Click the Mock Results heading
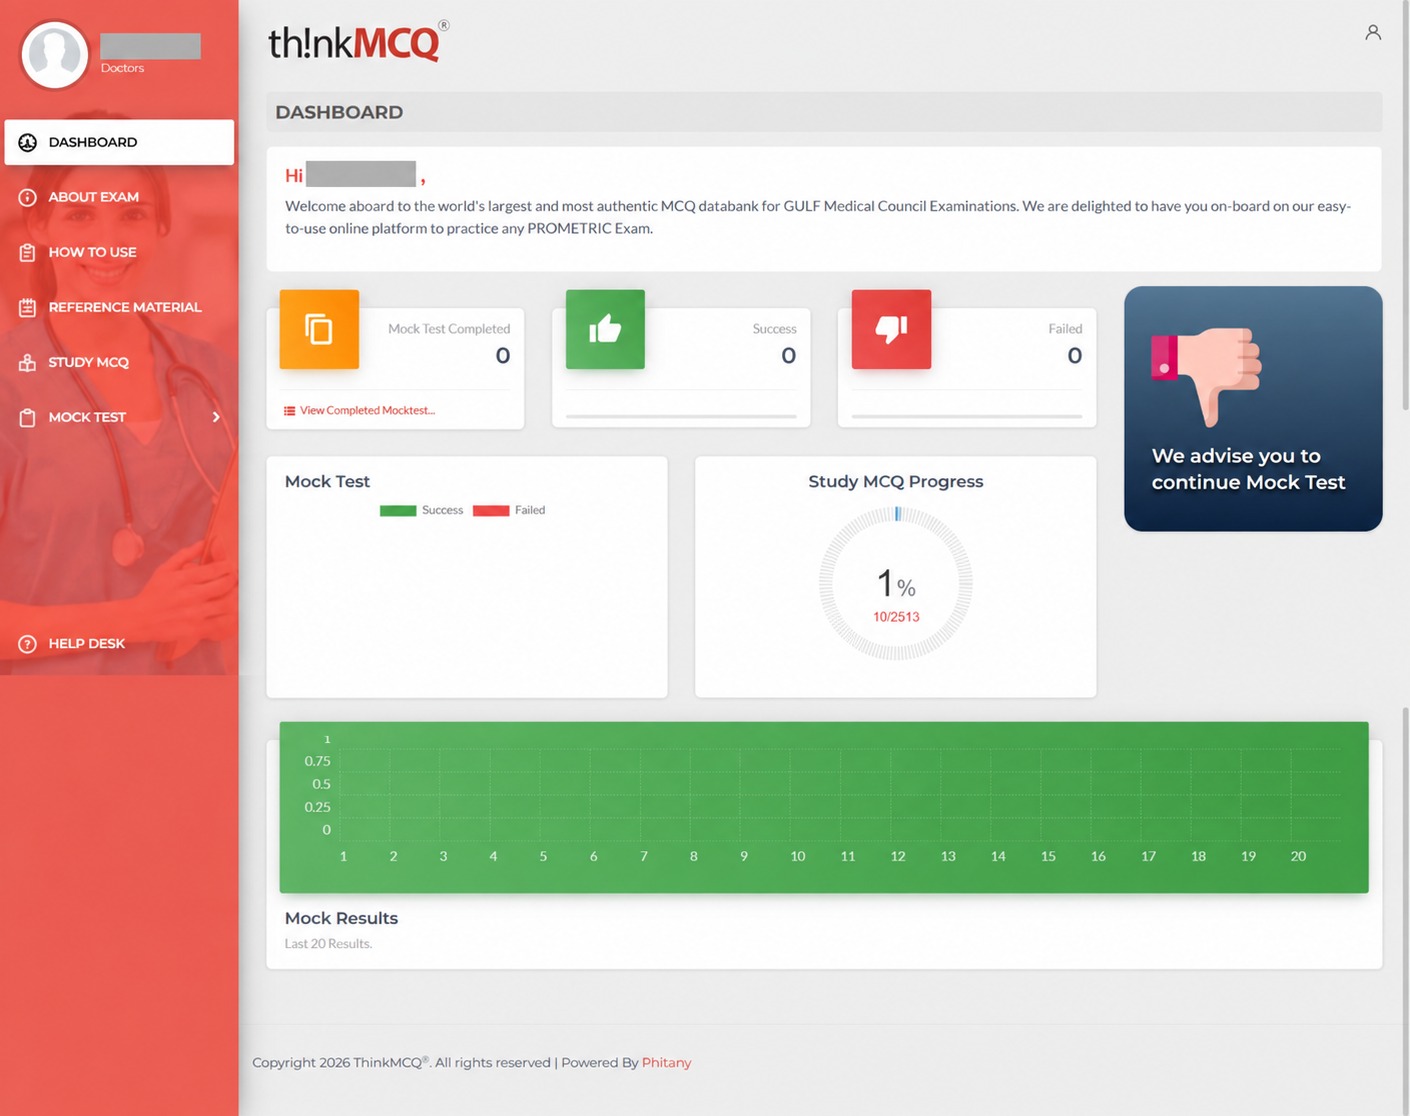The width and height of the screenshot is (1410, 1116). click(x=341, y=918)
